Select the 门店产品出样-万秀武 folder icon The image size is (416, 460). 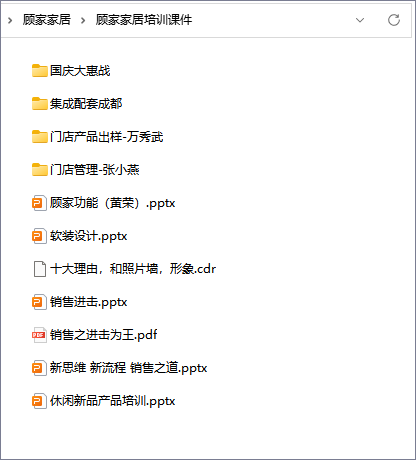click(39, 137)
